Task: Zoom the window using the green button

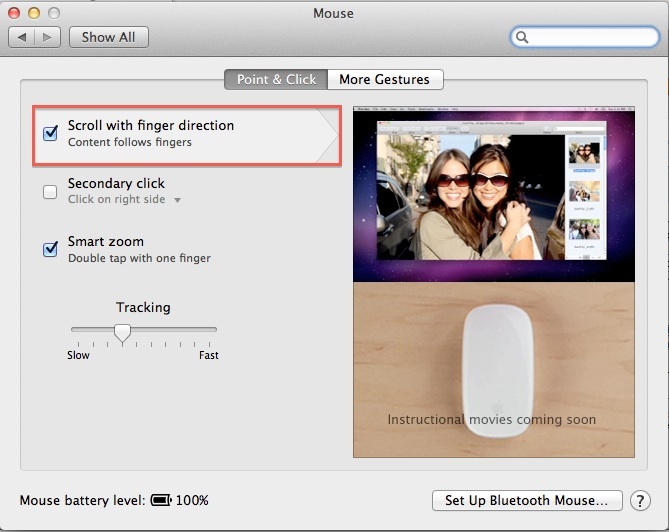Action: tap(54, 13)
